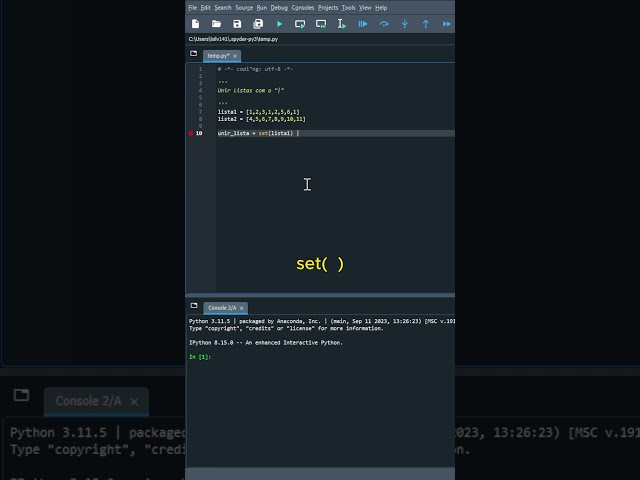Open the editor pane file browser icon
The width and height of the screenshot is (640, 480).
(x=193, y=53)
